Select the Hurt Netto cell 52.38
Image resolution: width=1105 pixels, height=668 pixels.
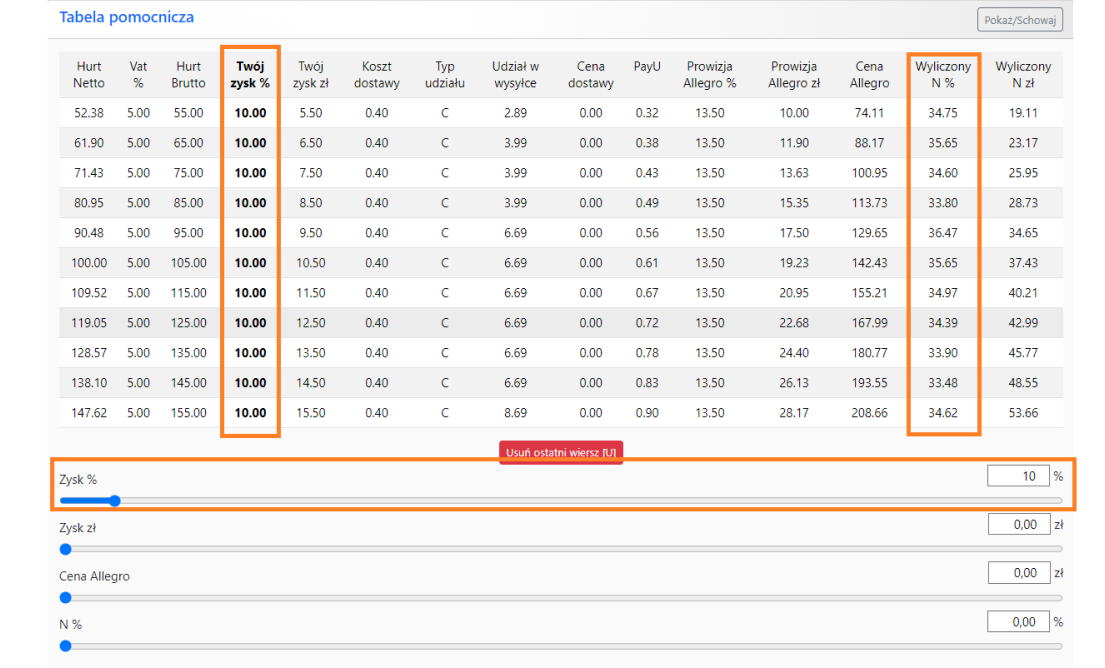click(x=89, y=113)
